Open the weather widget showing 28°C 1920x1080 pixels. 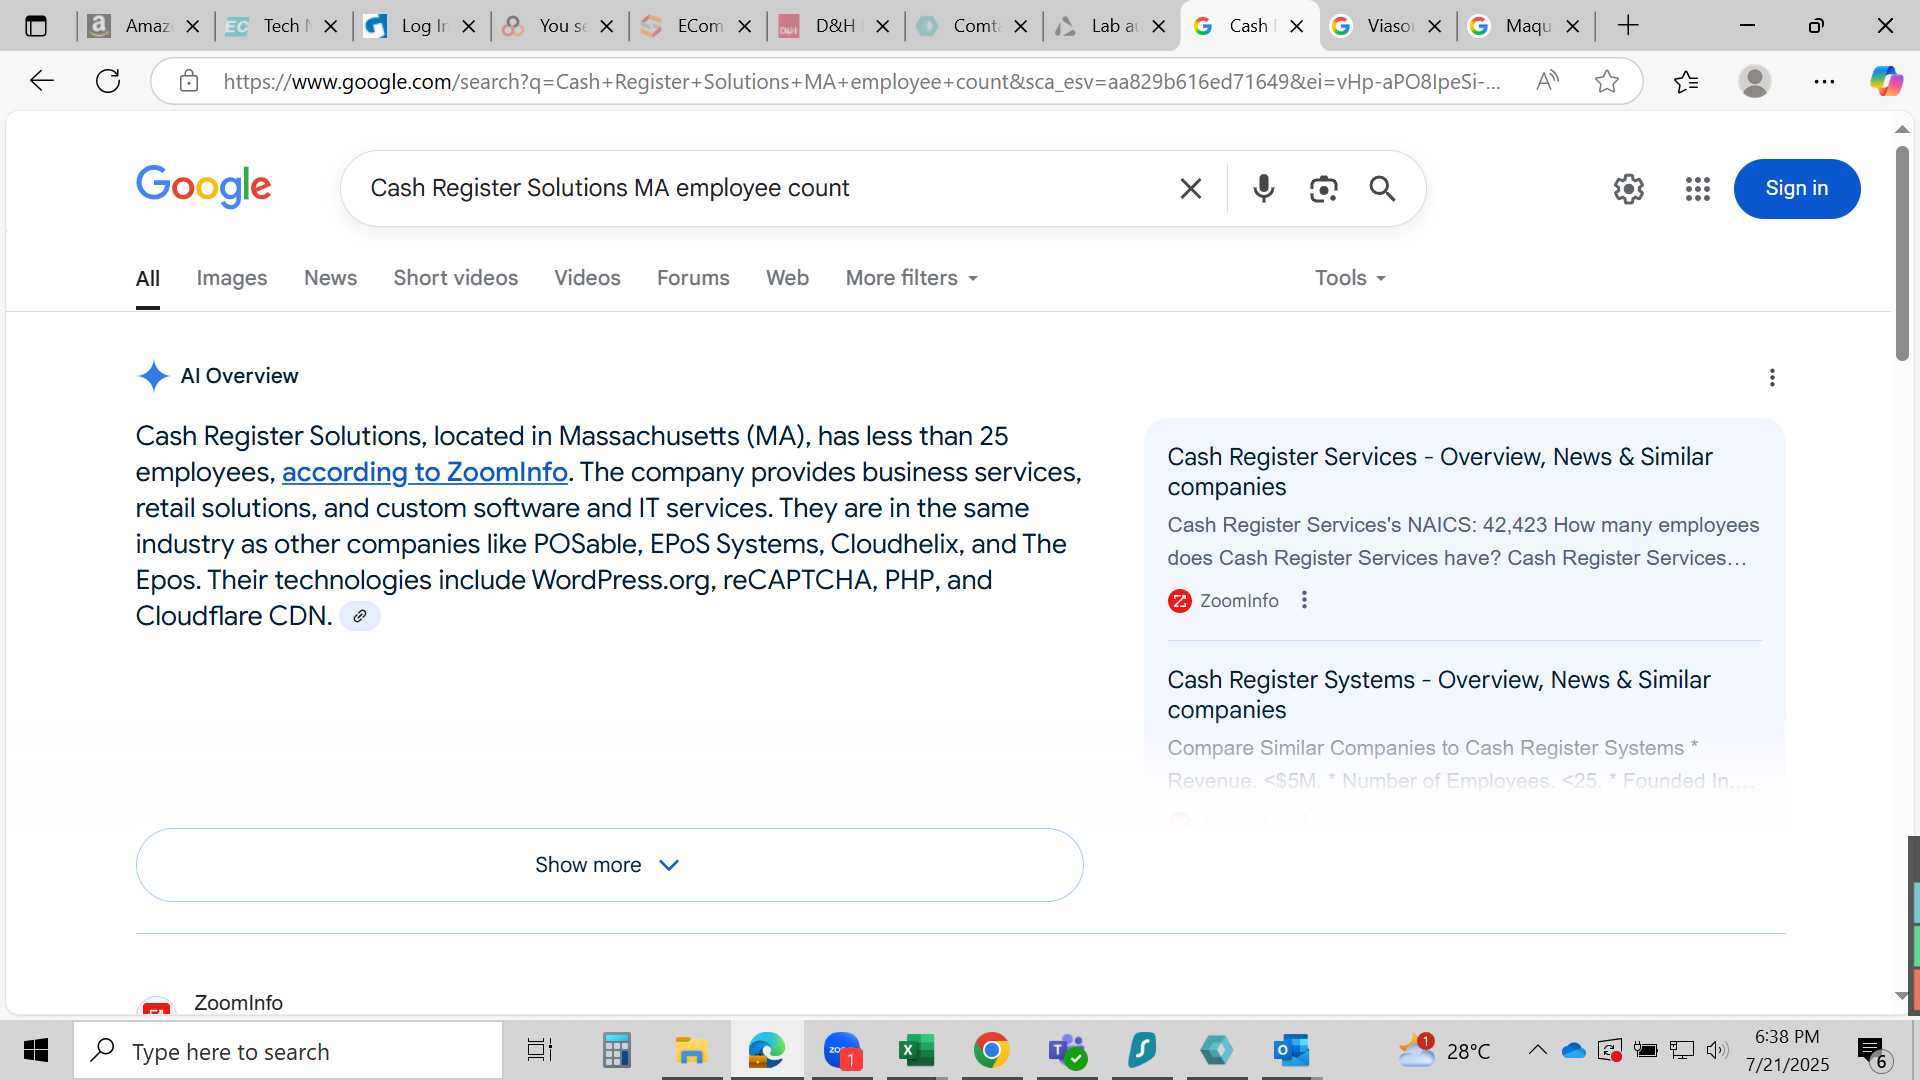(1443, 1050)
